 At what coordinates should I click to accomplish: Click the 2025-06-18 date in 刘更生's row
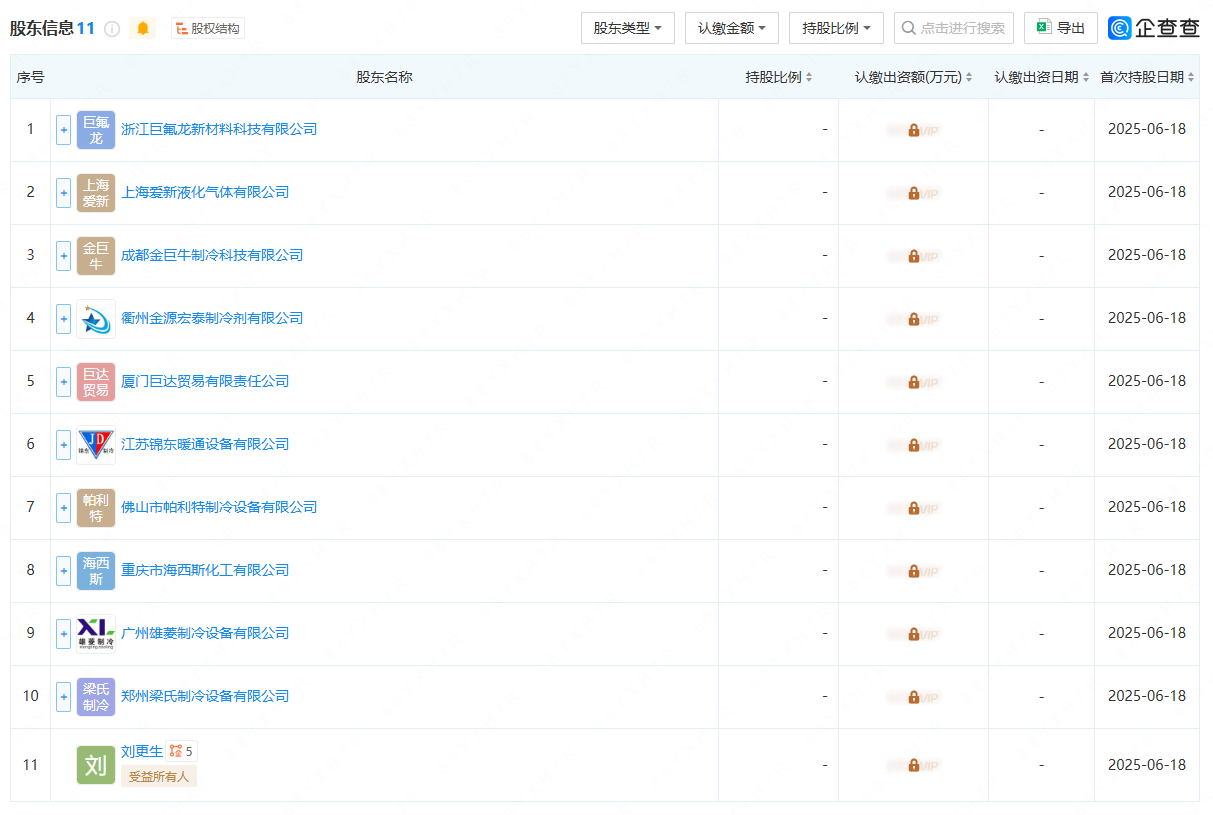tap(1147, 765)
